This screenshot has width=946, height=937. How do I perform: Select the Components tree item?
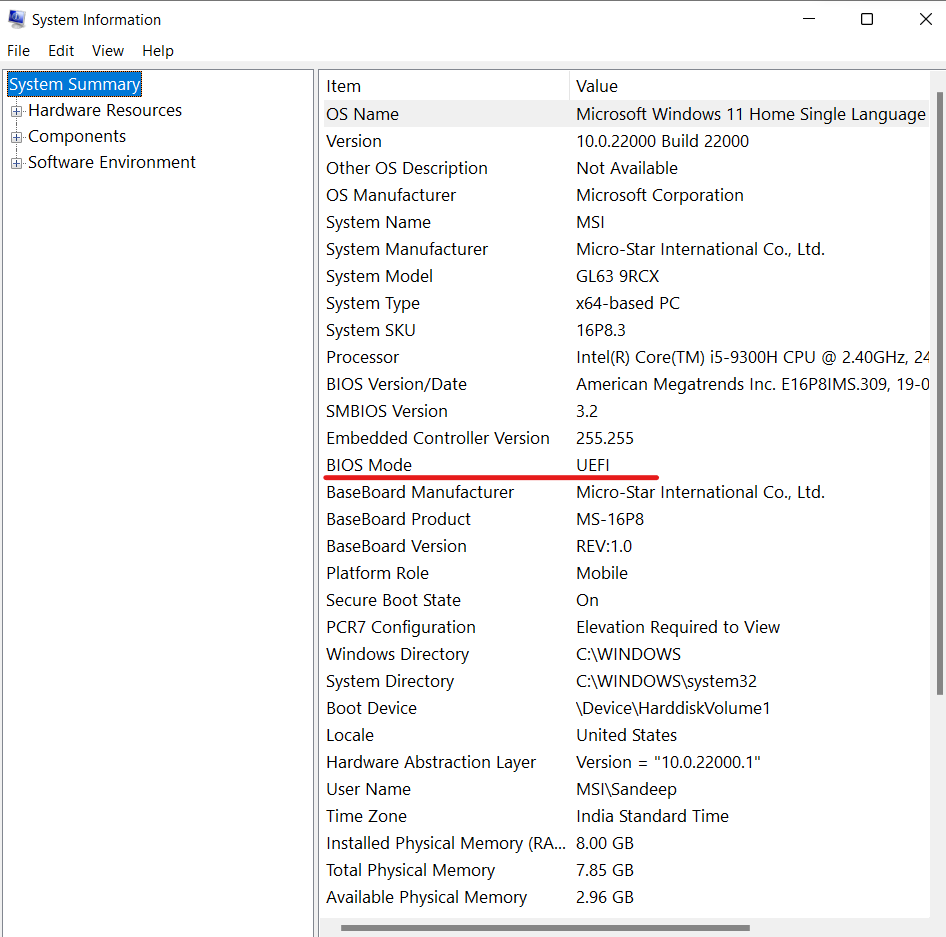tap(77, 136)
